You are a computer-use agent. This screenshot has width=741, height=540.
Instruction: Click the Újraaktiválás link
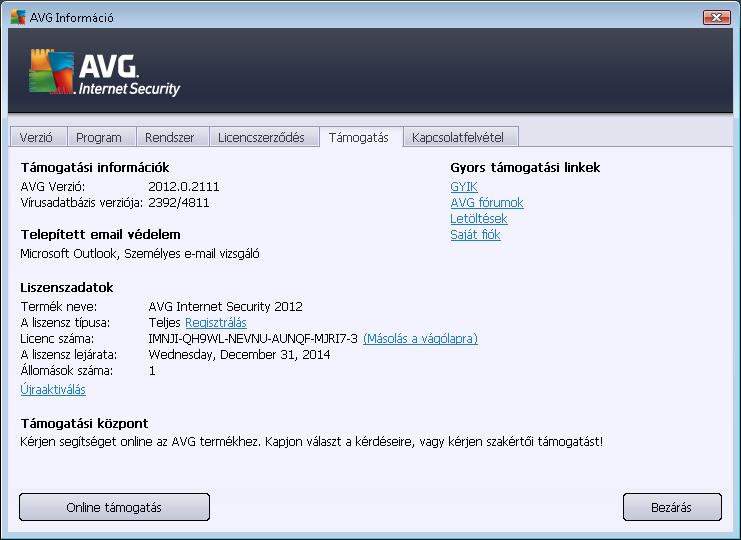click(53, 390)
